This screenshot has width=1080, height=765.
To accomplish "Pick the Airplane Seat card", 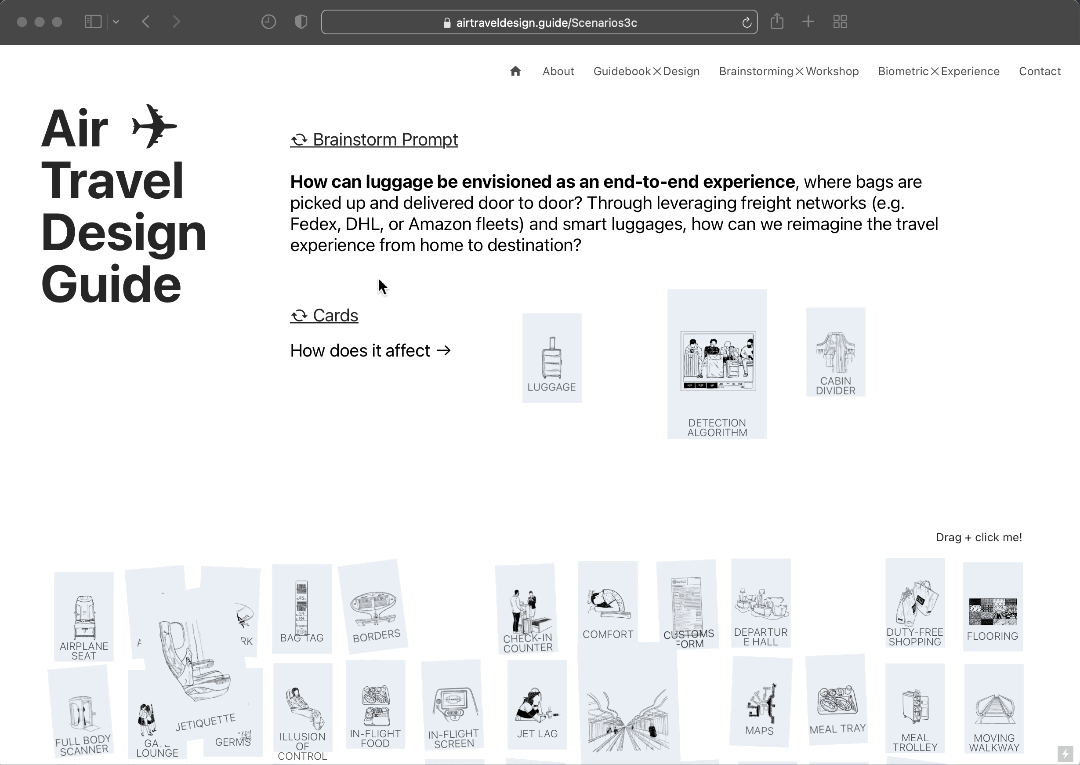I will point(83,617).
